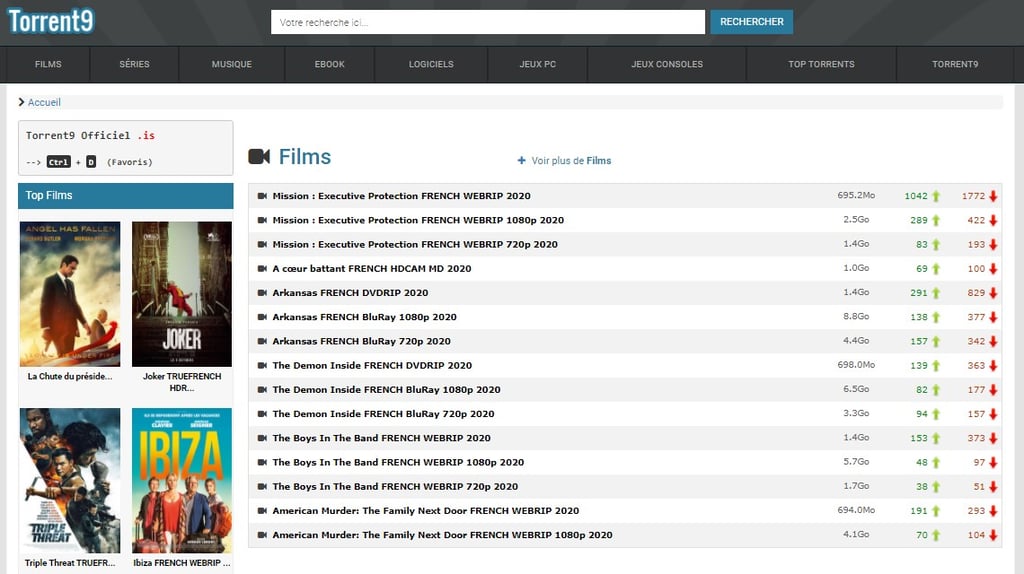This screenshot has height=574, width=1024.
Task: Open The Demon Inside FRENCH BluRay 720p 2020
Action: tap(383, 413)
